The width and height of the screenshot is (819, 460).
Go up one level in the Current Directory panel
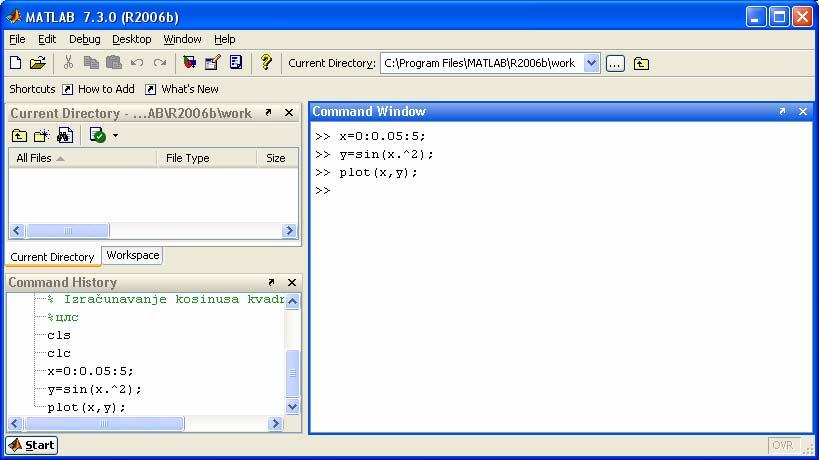tap(19, 136)
